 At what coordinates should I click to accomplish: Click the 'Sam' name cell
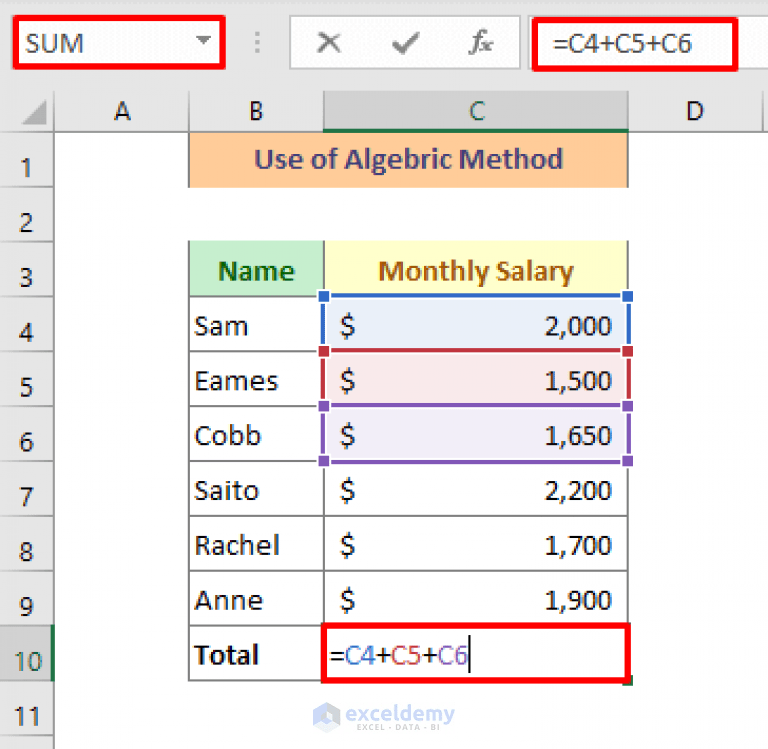(256, 324)
